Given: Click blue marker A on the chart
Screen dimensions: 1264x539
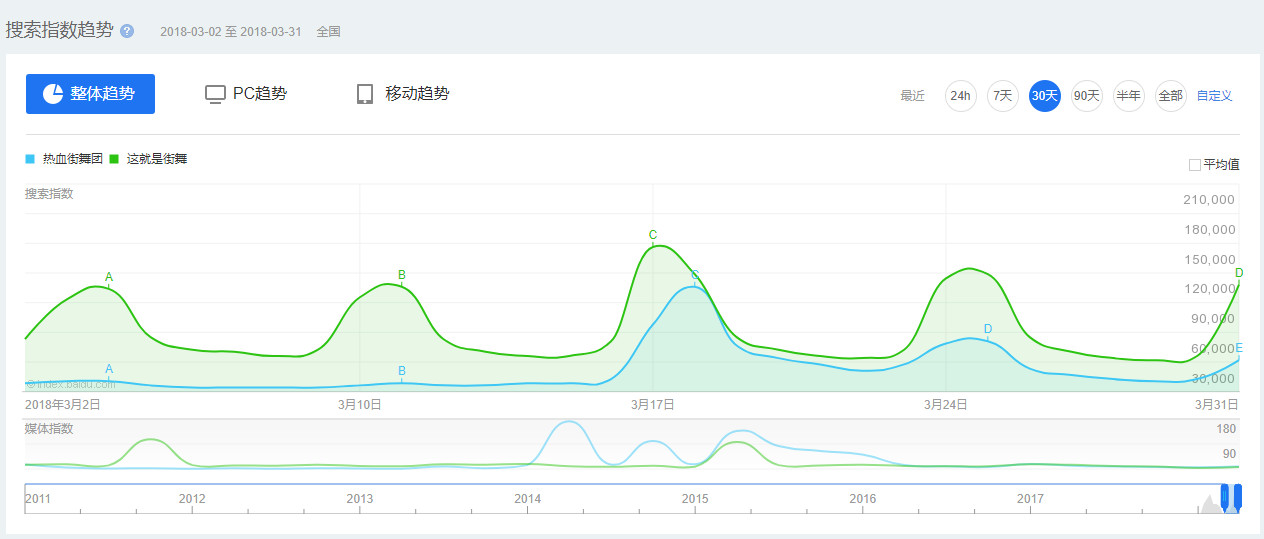Looking at the screenshot, I should [109, 369].
